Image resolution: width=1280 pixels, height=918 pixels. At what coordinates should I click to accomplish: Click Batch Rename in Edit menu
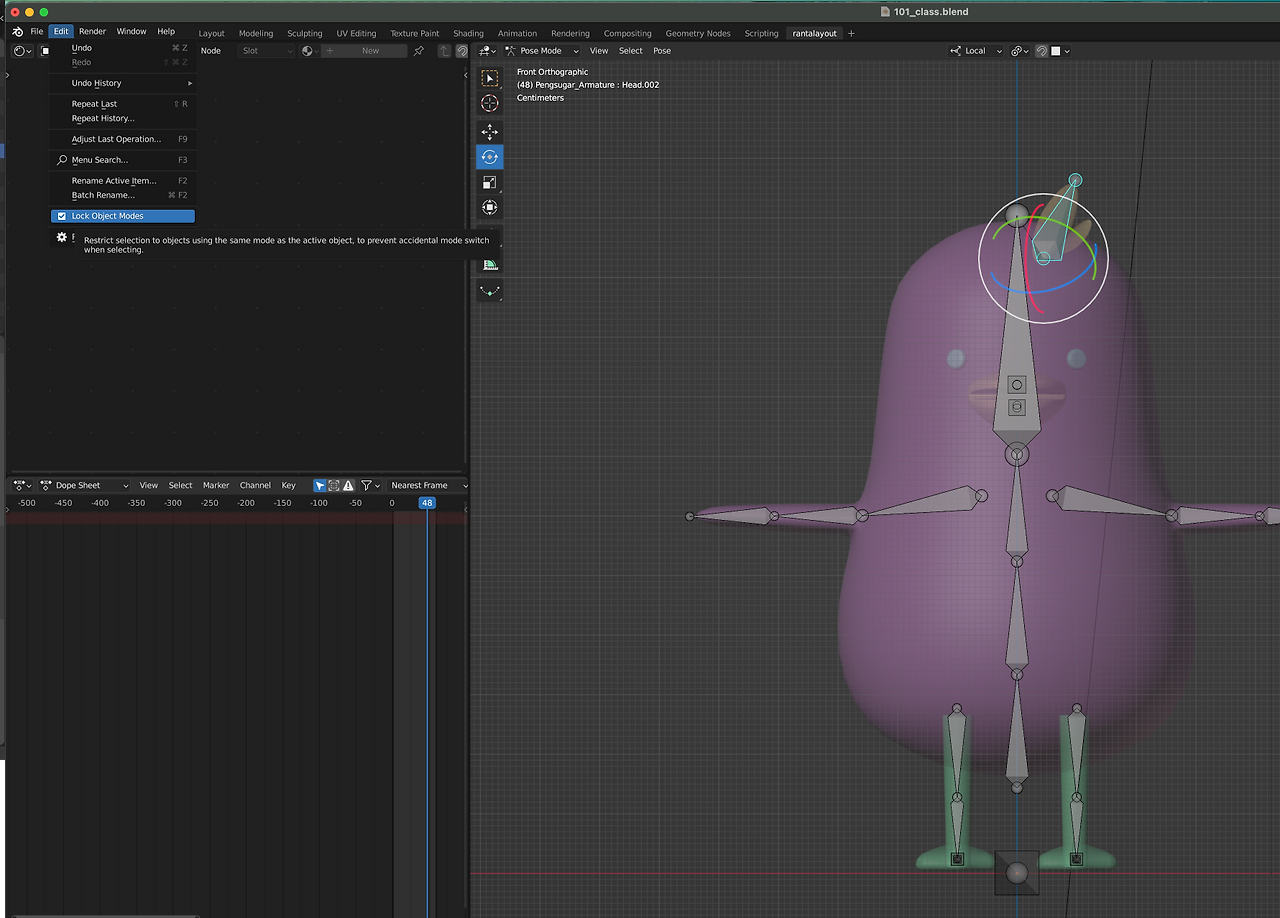coord(102,195)
